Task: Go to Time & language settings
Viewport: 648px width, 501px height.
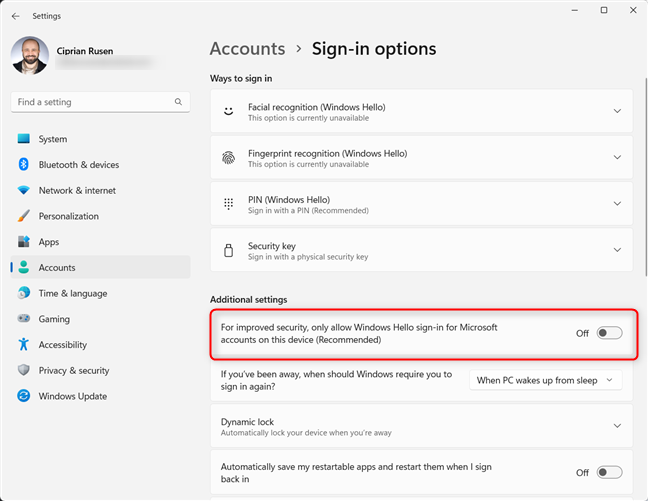Action: click(x=73, y=293)
